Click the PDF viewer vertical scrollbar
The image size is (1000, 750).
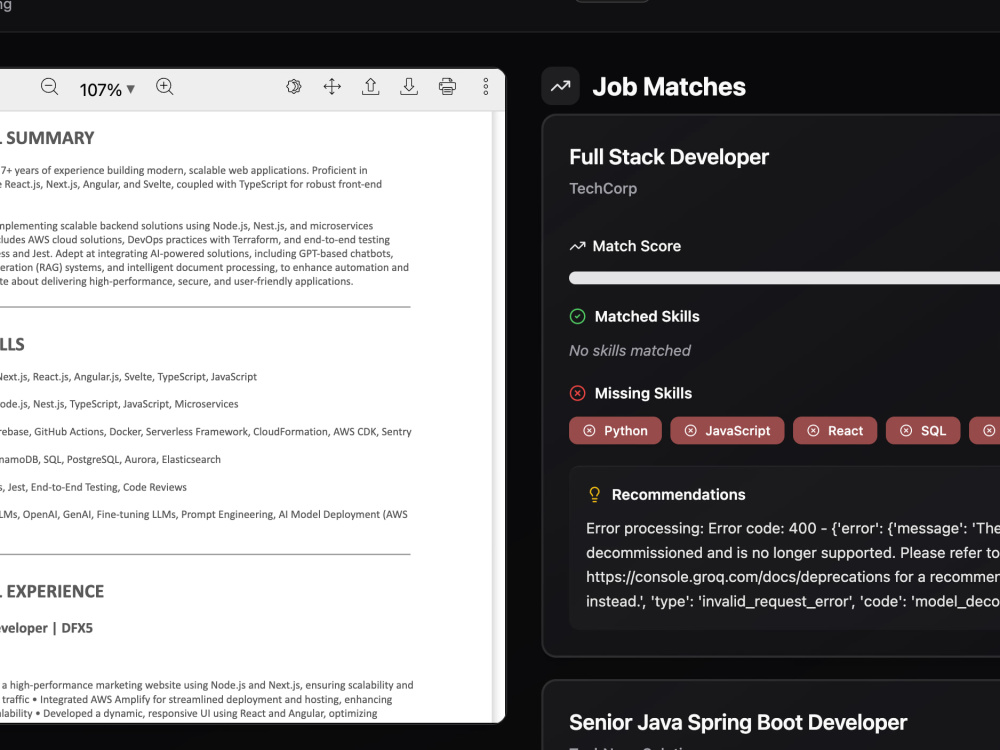[498, 417]
